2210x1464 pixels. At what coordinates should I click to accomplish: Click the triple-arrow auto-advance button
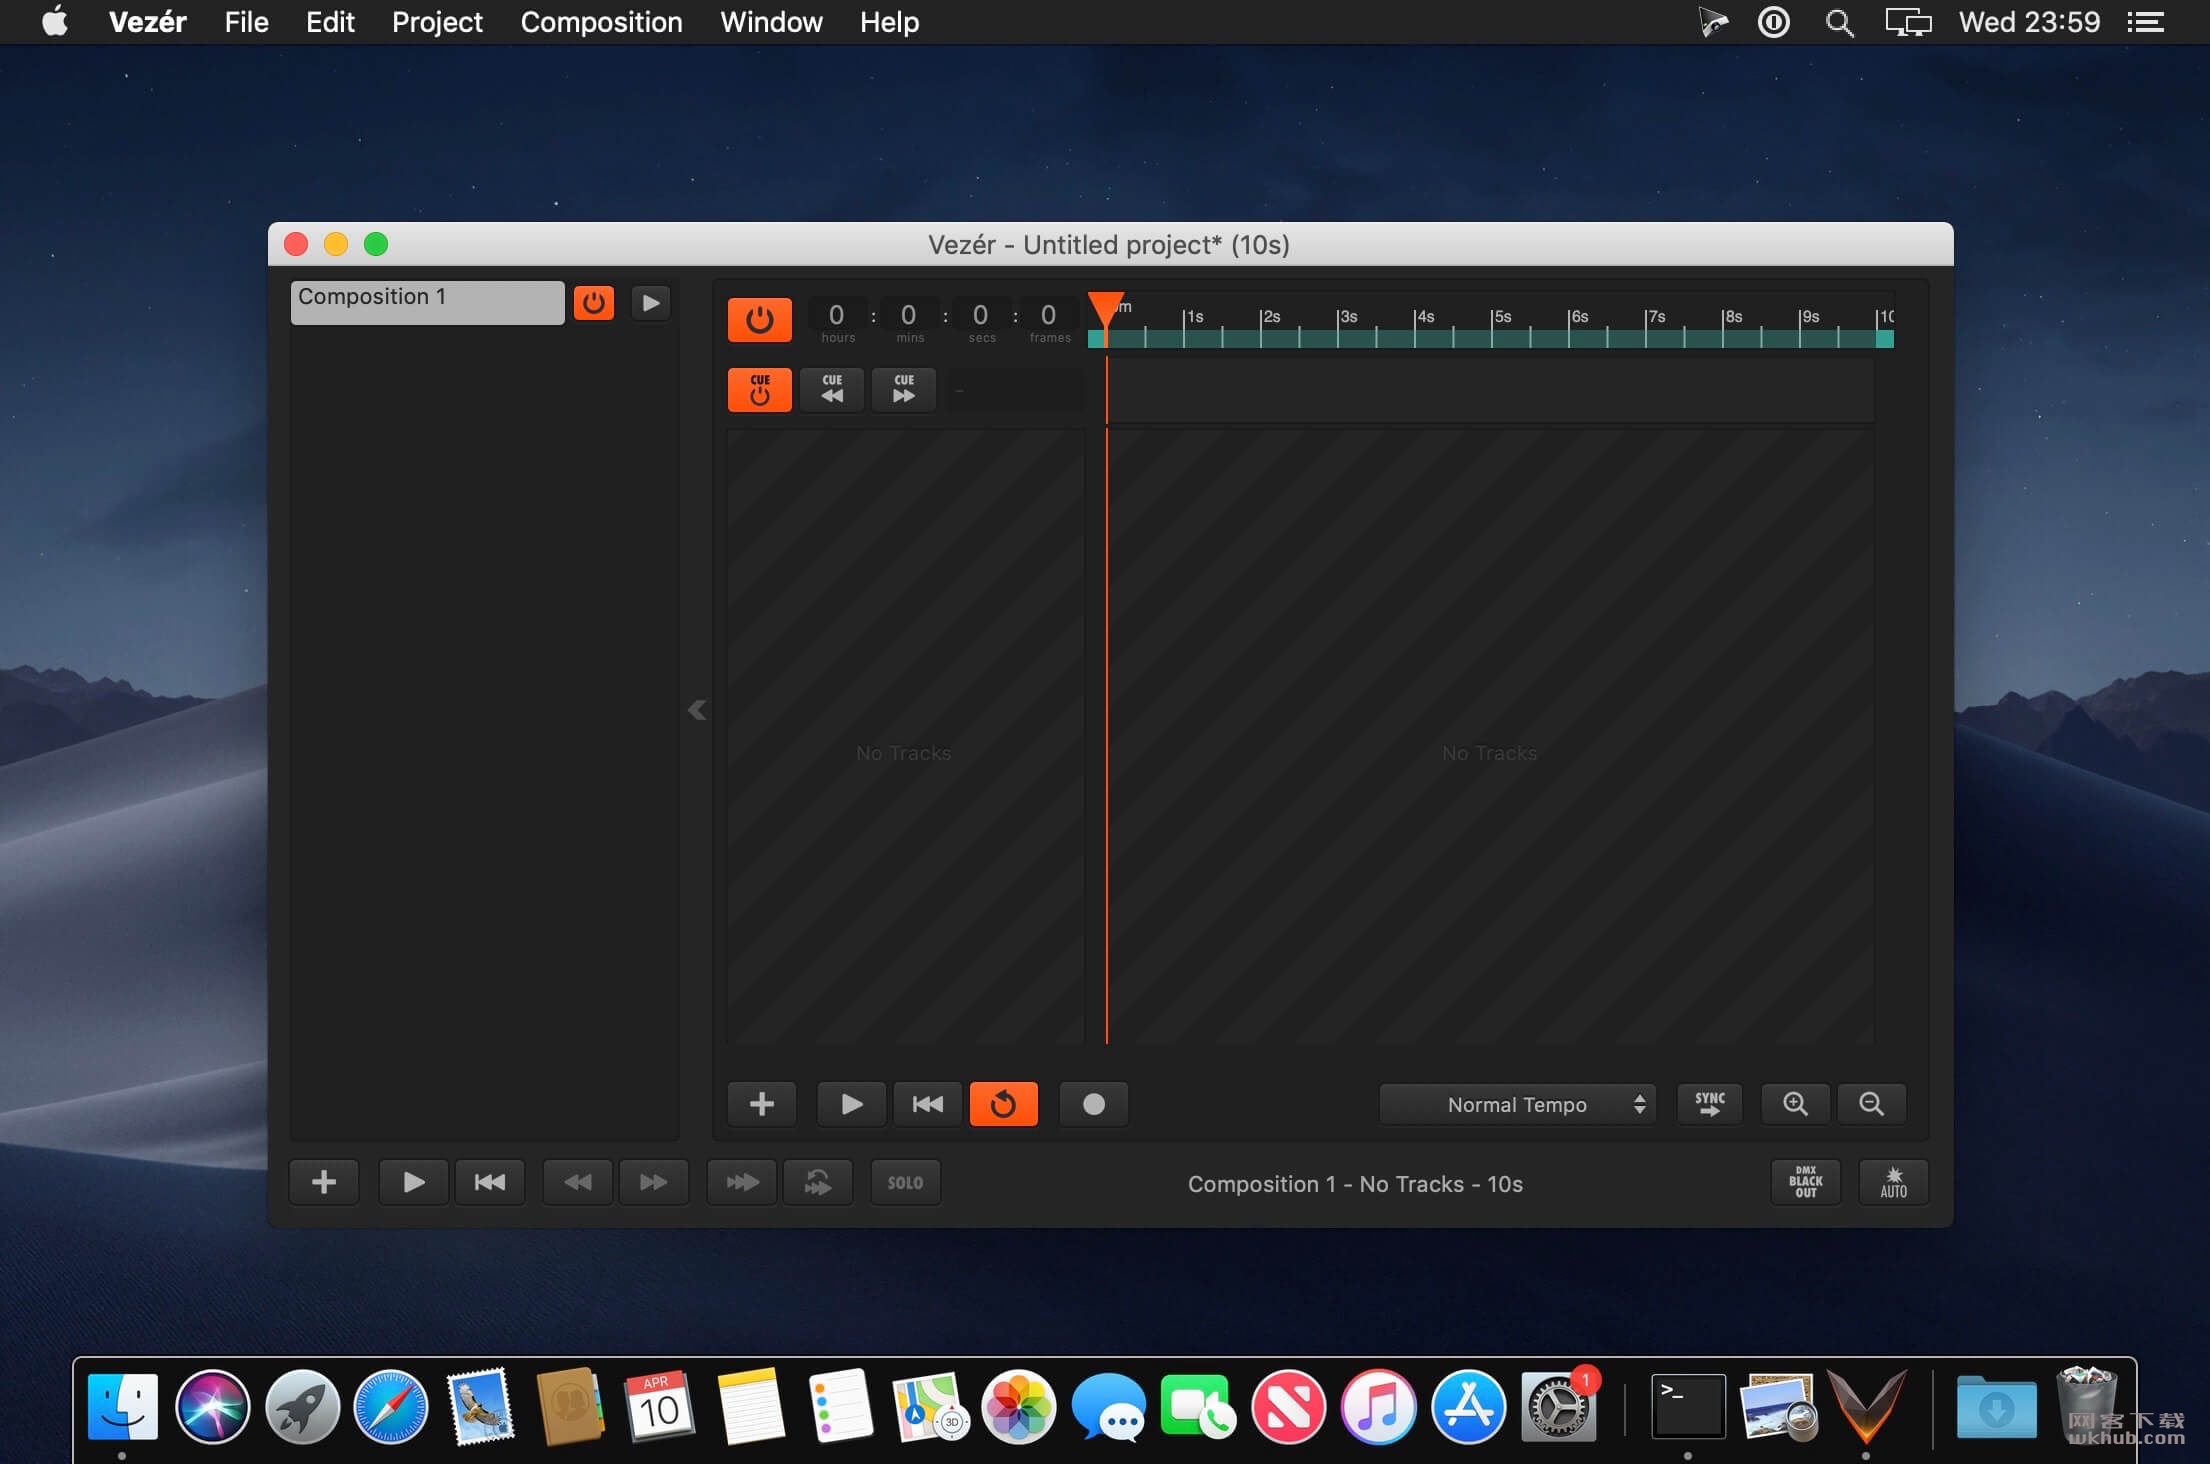(x=742, y=1182)
